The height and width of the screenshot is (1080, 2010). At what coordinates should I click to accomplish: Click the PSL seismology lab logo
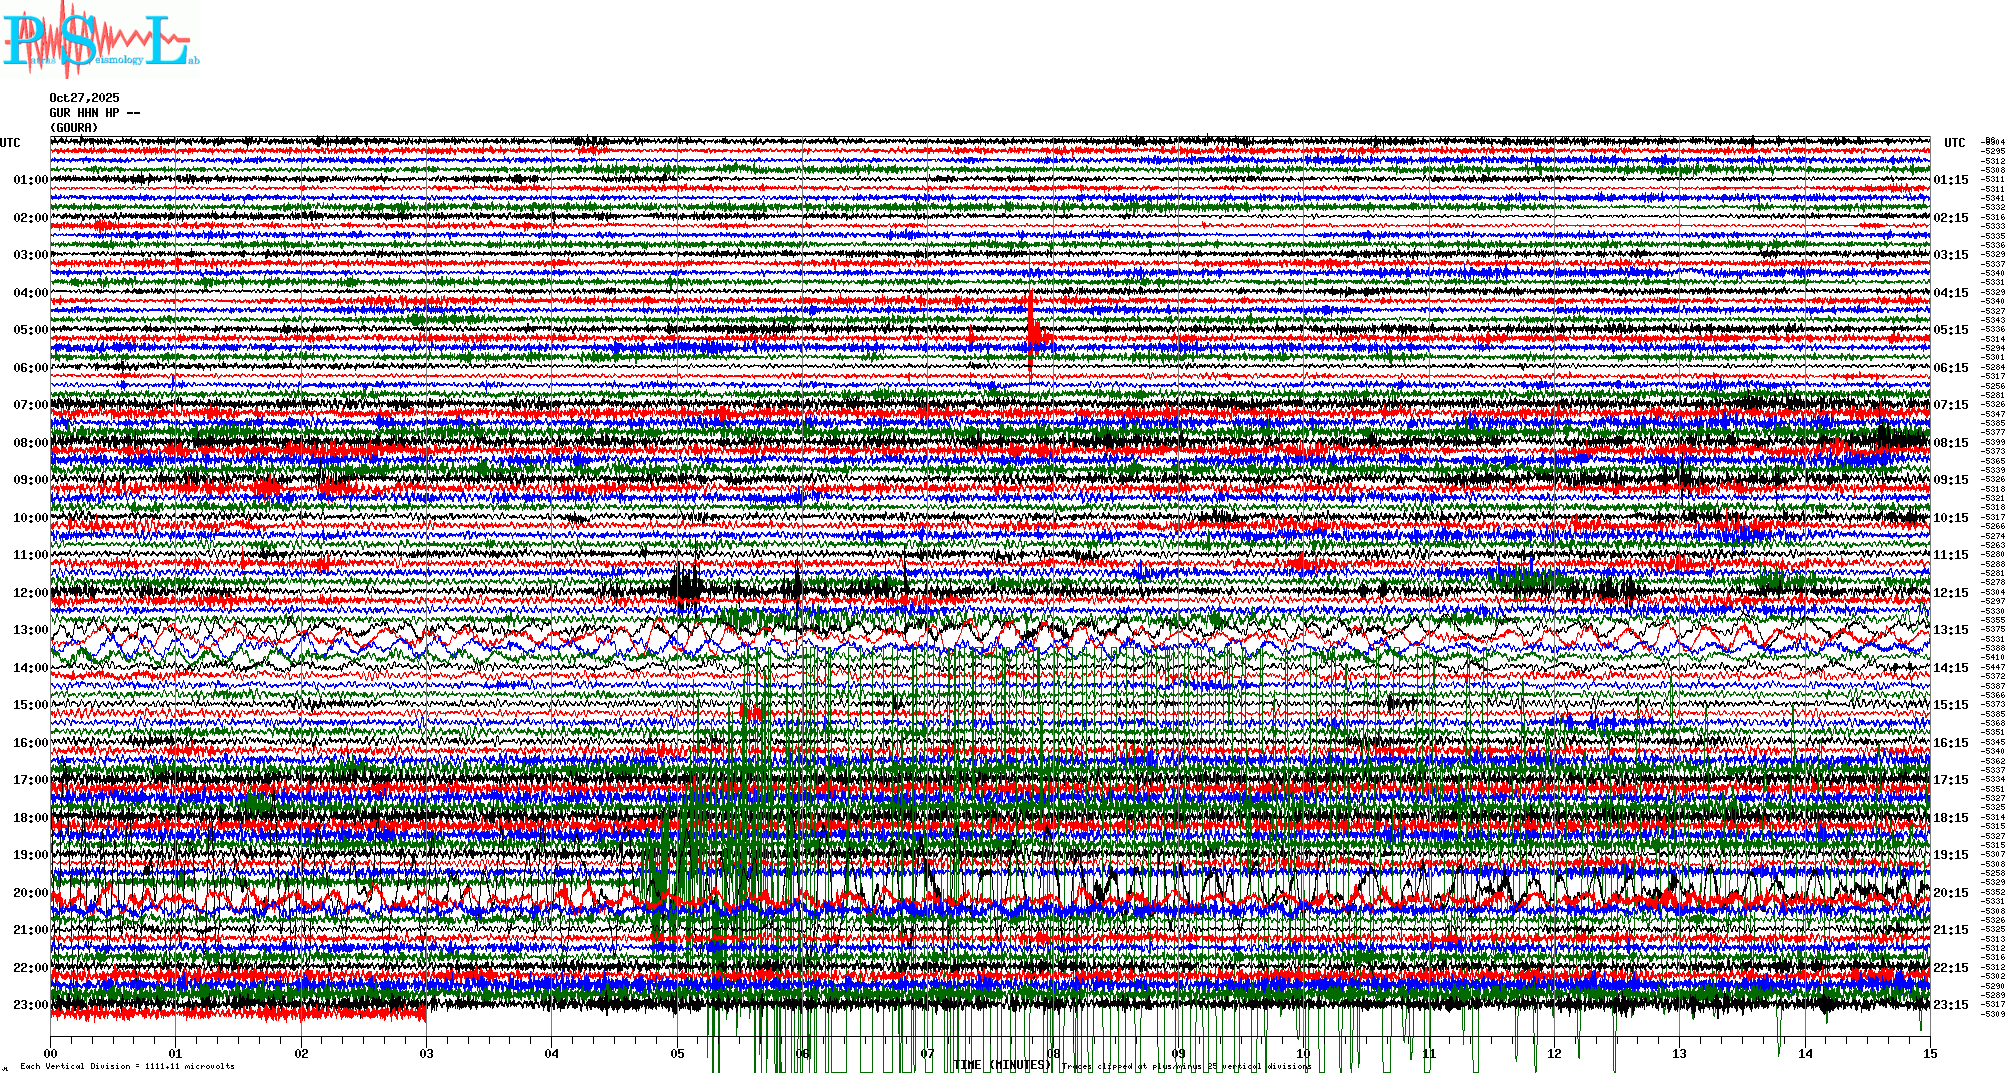click(x=100, y=40)
